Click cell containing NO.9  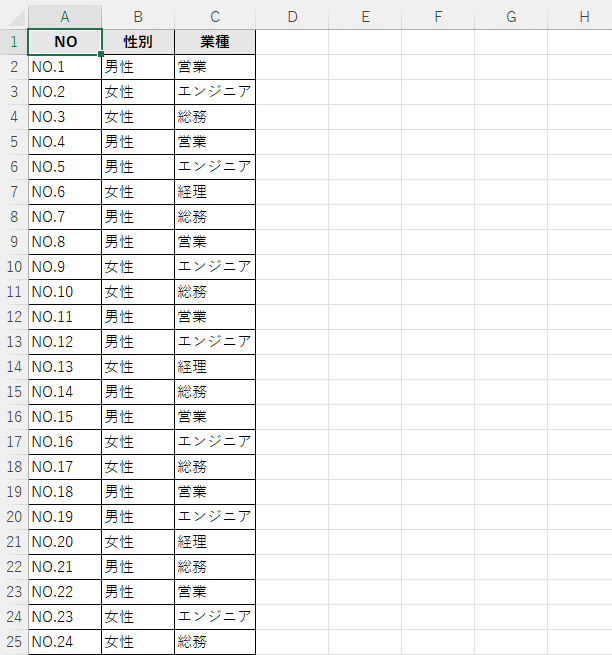coord(65,267)
